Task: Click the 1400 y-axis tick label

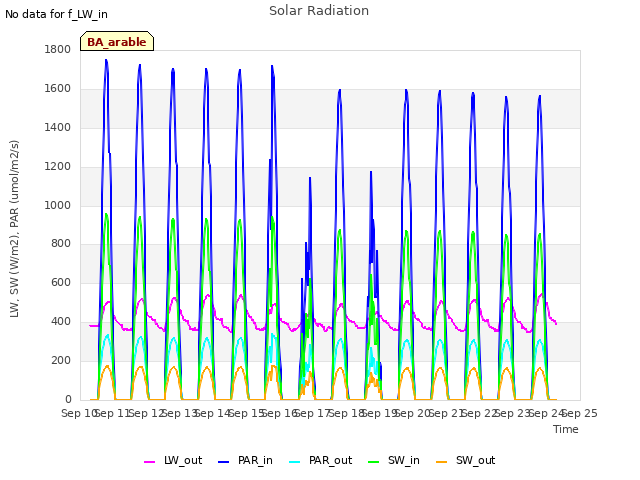Action: [x=58, y=127]
